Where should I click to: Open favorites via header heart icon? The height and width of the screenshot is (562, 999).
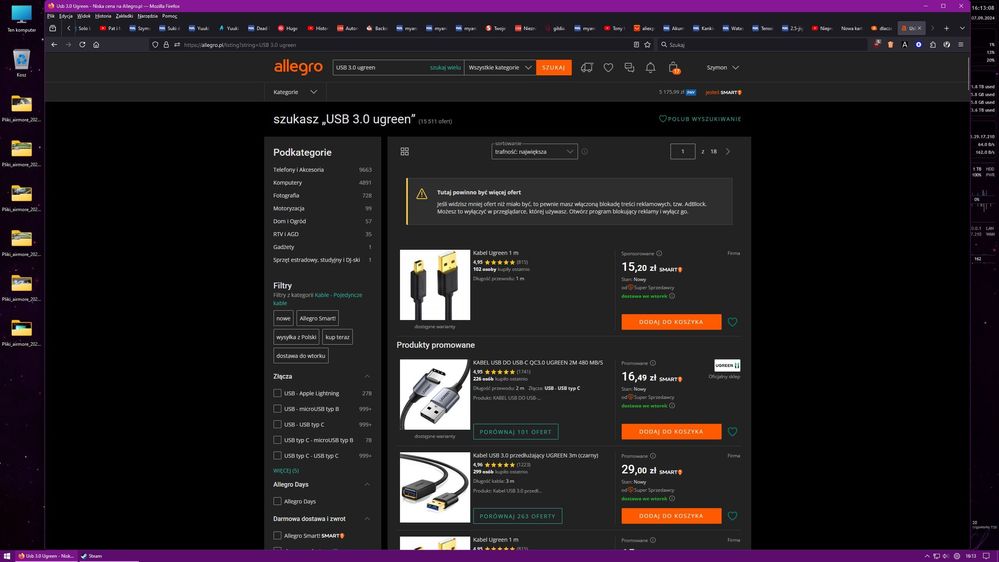[608, 68]
